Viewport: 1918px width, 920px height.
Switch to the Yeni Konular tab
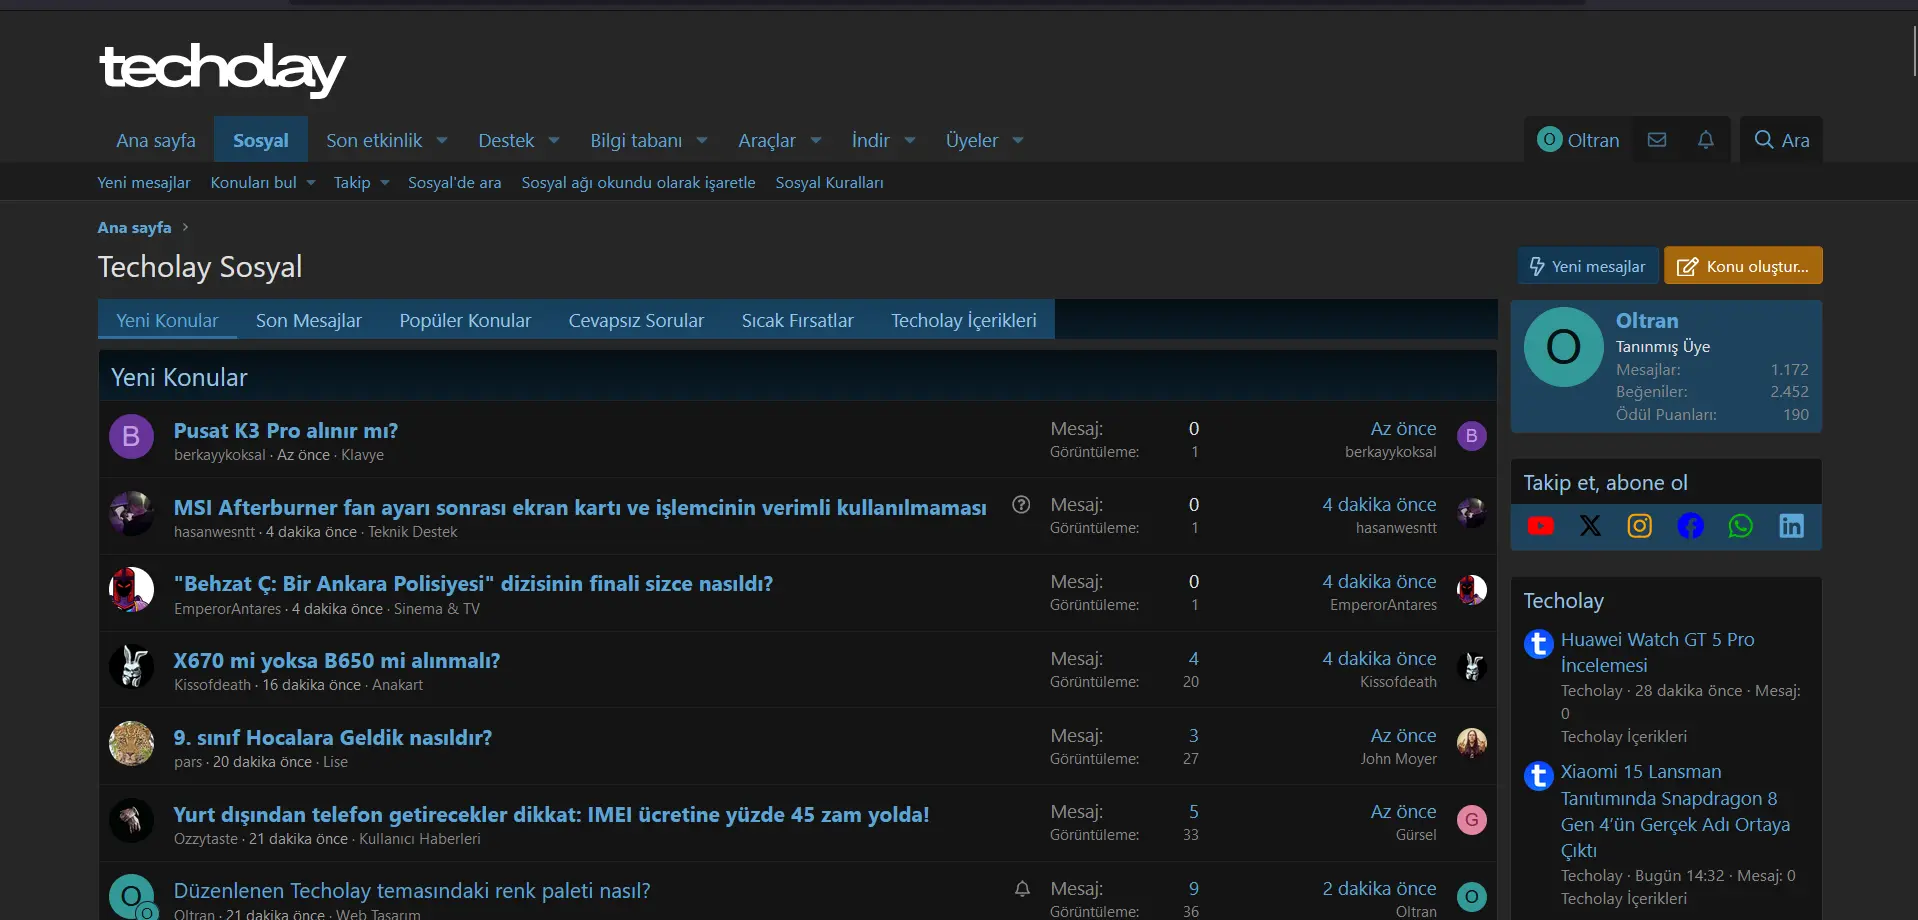point(167,320)
